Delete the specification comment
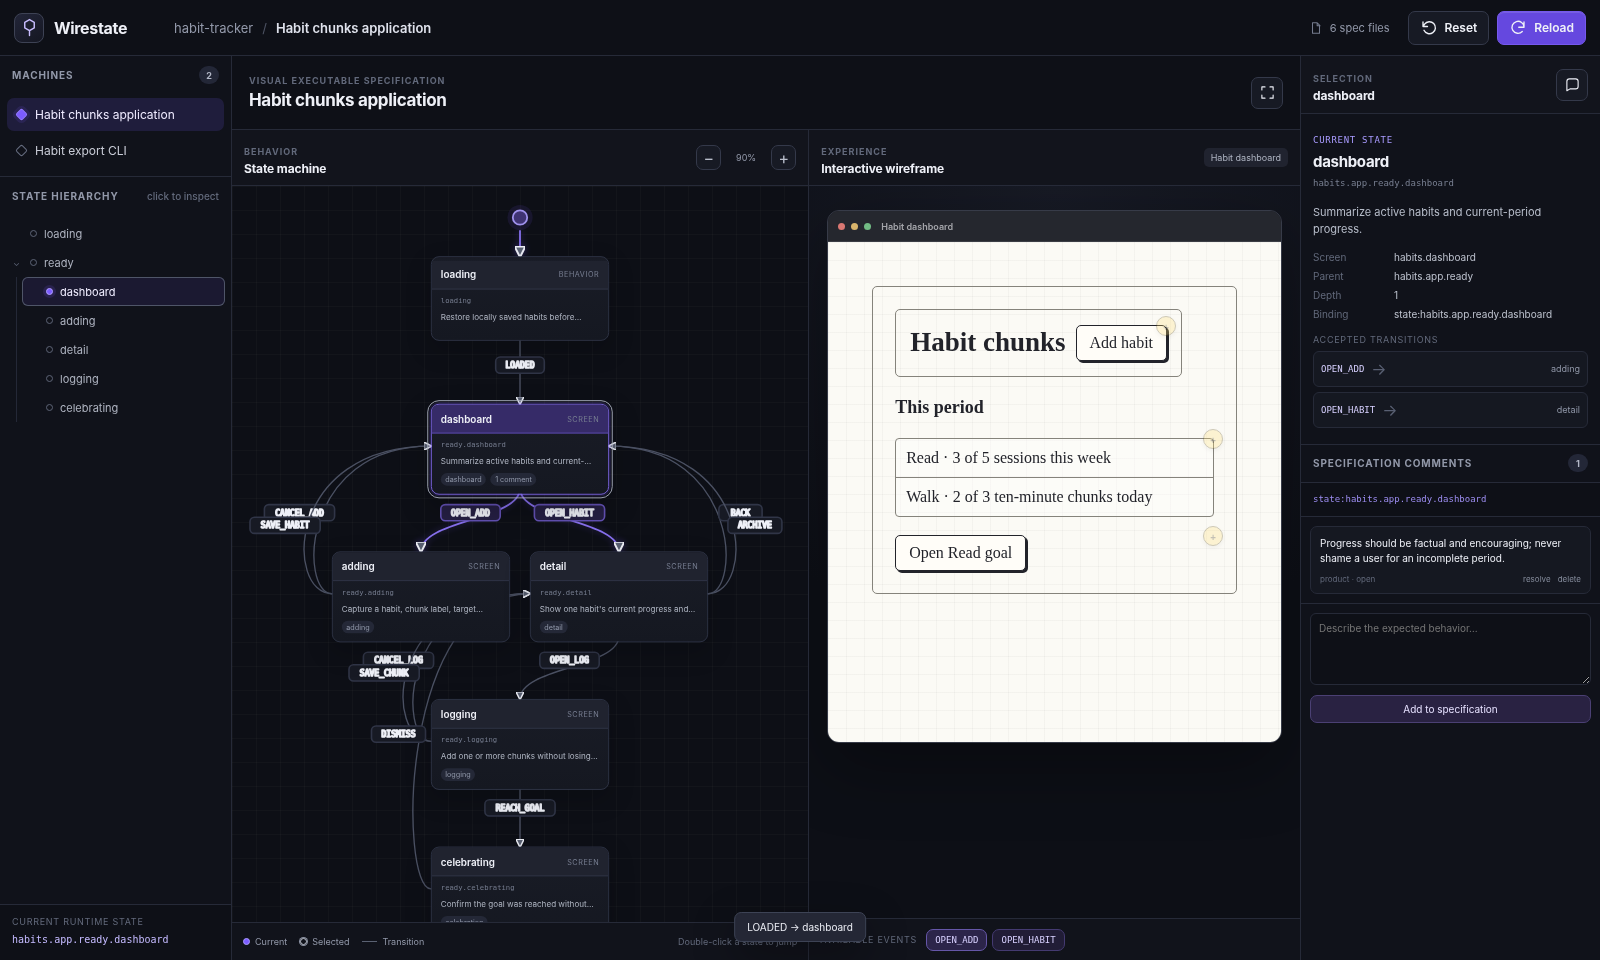1600x960 pixels. pyautogui.click(x=1569, y=579)
